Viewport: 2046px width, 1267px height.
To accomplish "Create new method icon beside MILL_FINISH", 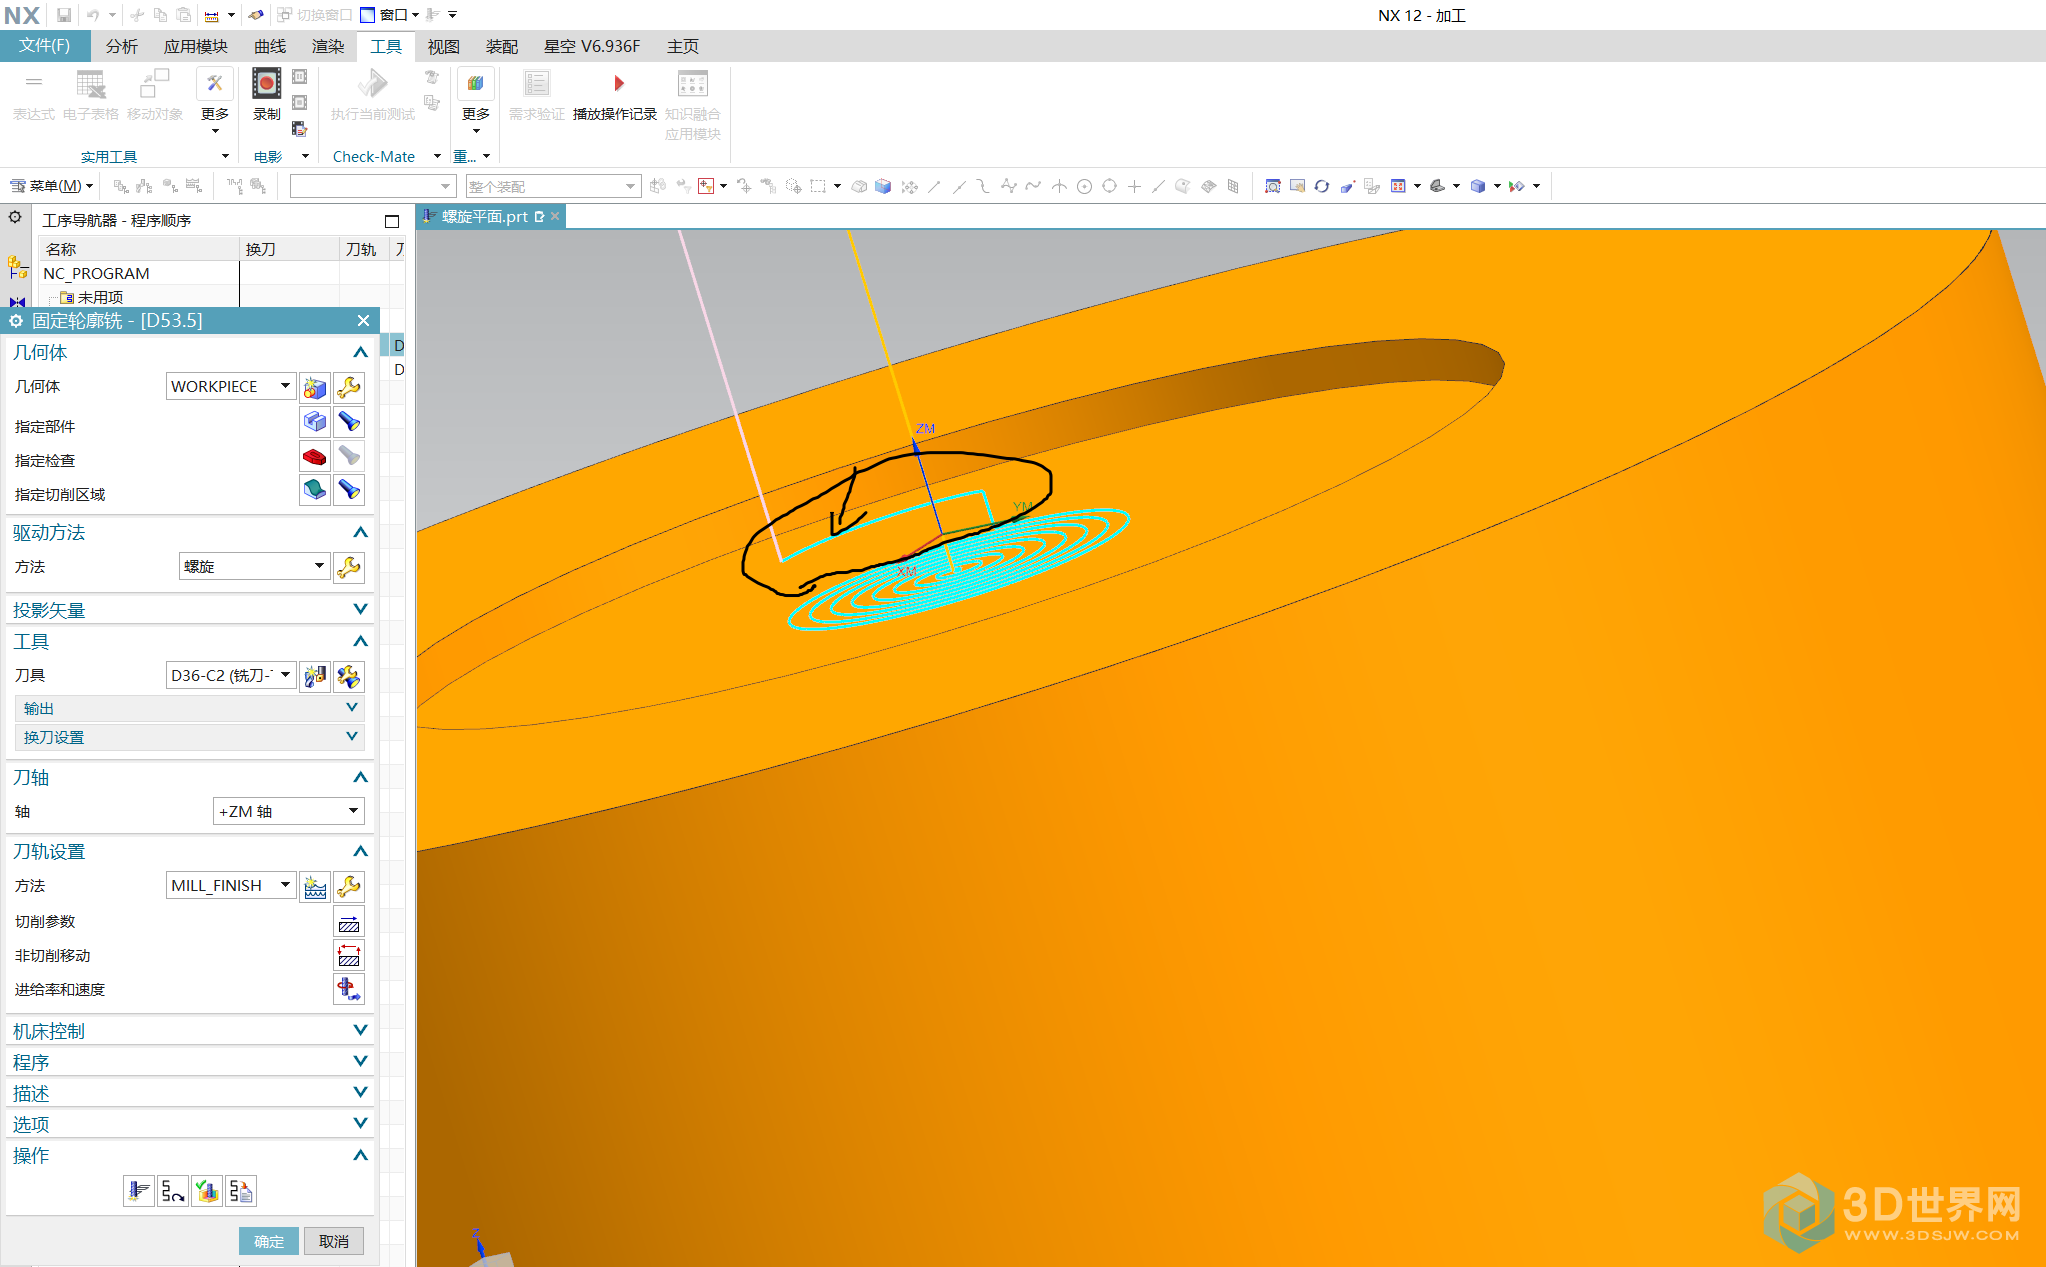I will (315, 886).
